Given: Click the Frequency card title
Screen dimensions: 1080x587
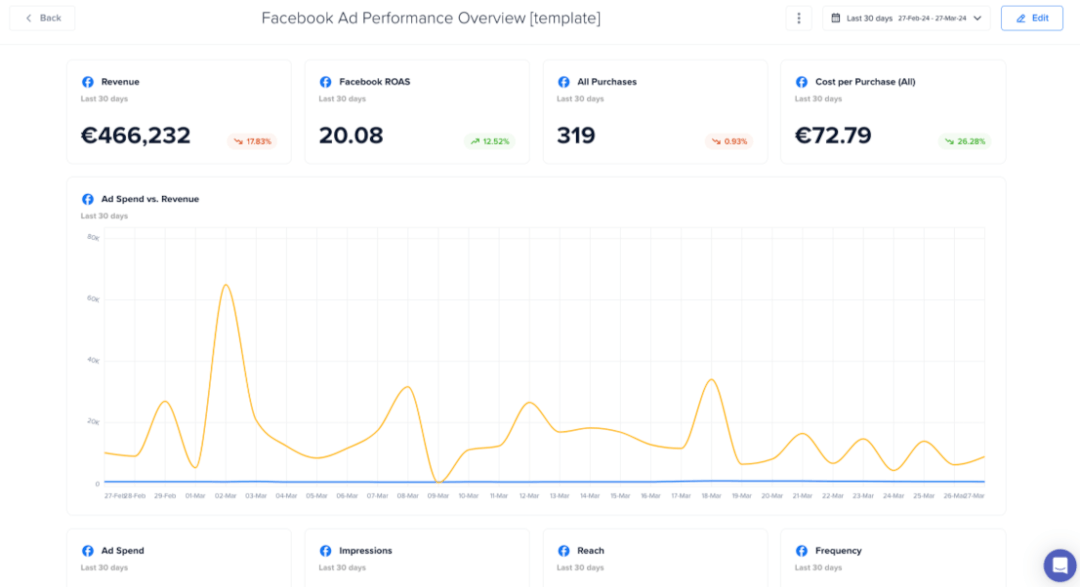Looking at the screenshot, I should click(838, 550).
